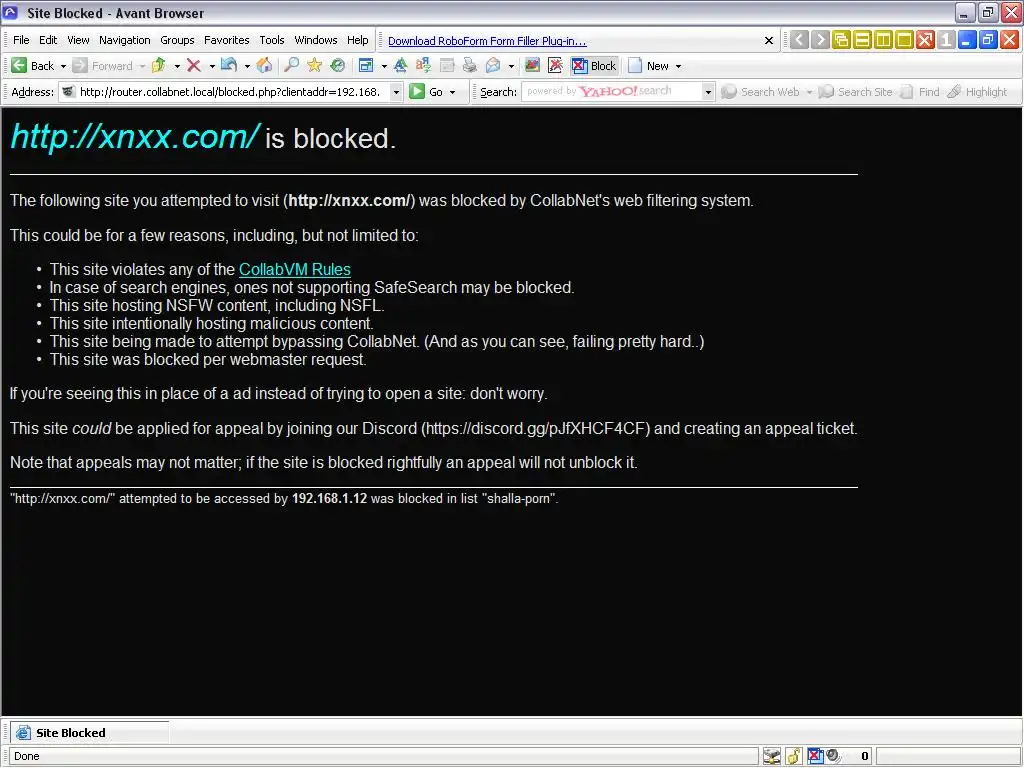This screenshot has width=1024, height=768.
Task: Open the View menu
Action: point(78,40)
